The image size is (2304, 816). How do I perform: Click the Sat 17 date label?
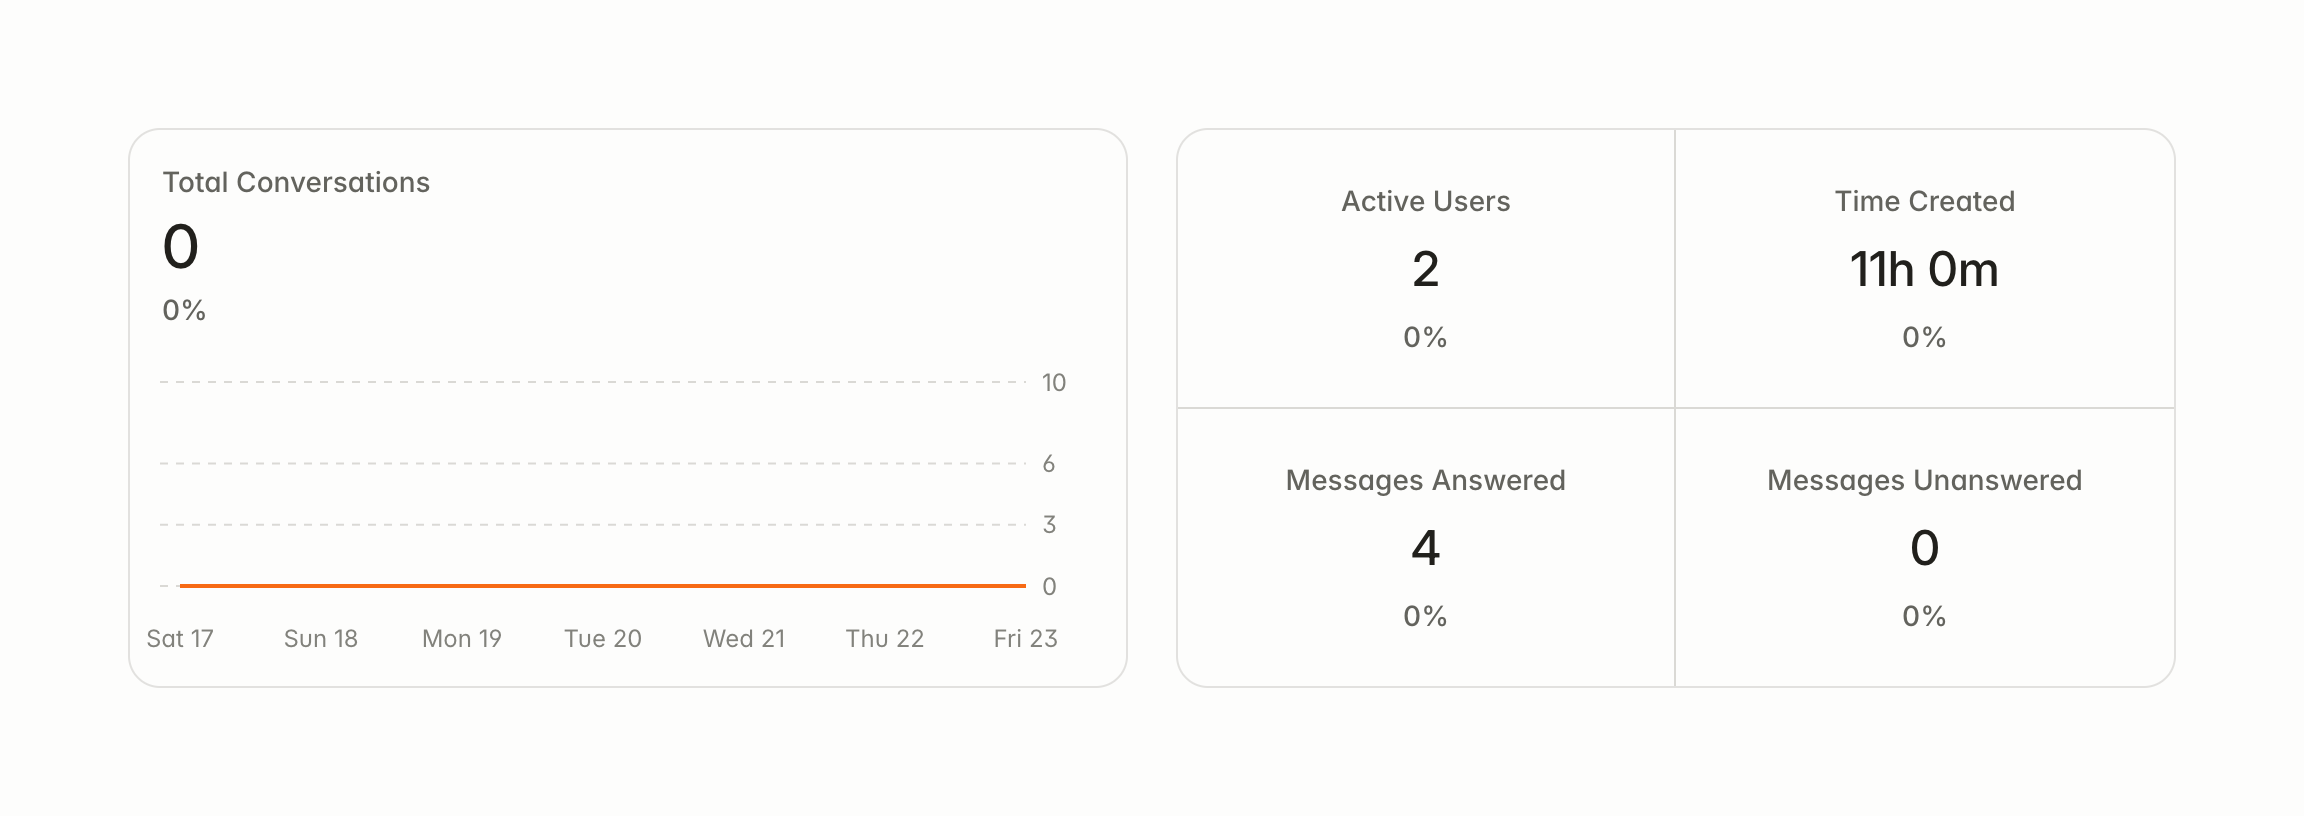pyautogui.click(x=180, y=638)
